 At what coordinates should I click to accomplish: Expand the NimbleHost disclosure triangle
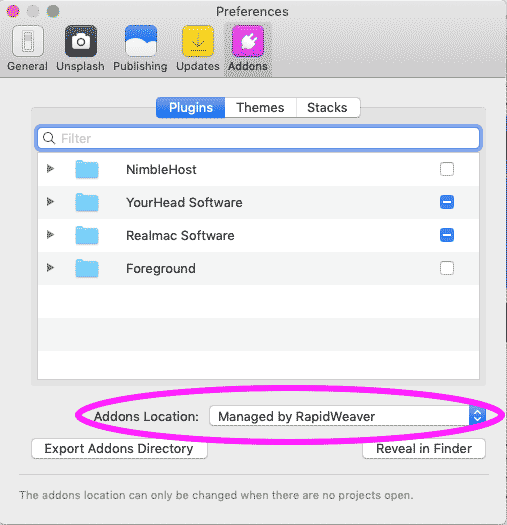[50, 168]
